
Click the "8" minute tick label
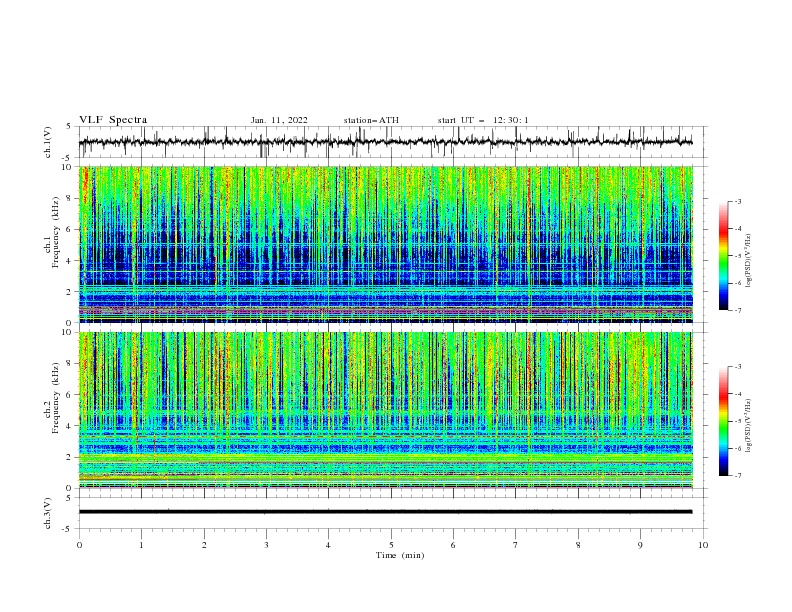tap(578, 545)
